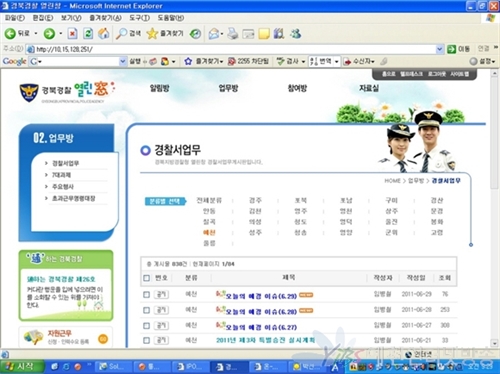Open the Google toolbar search box dropdown

point(123,61)
